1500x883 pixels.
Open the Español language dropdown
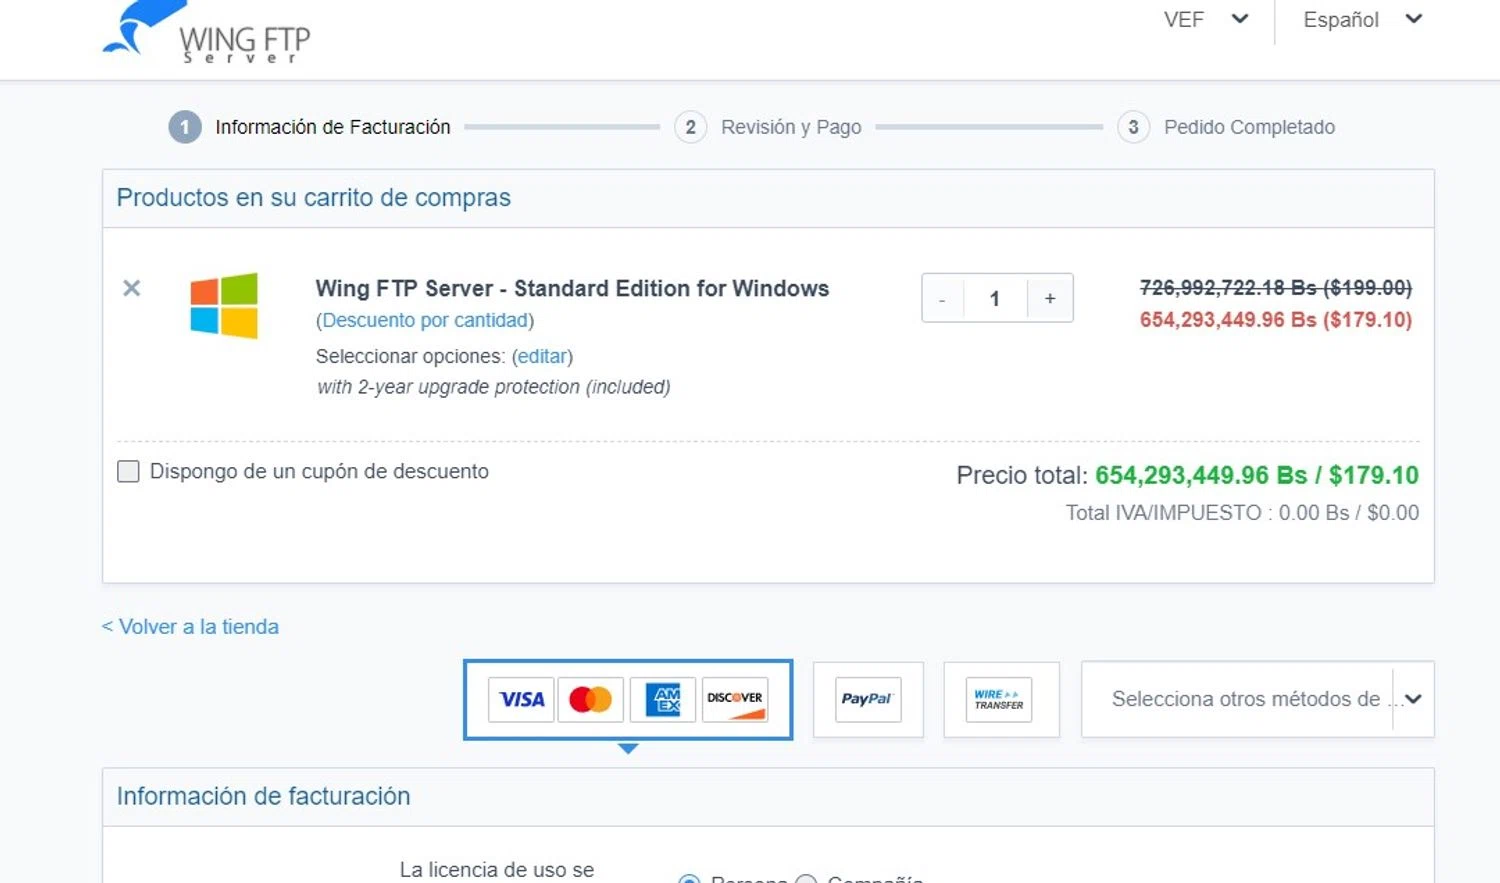(x=1362, y=19)
